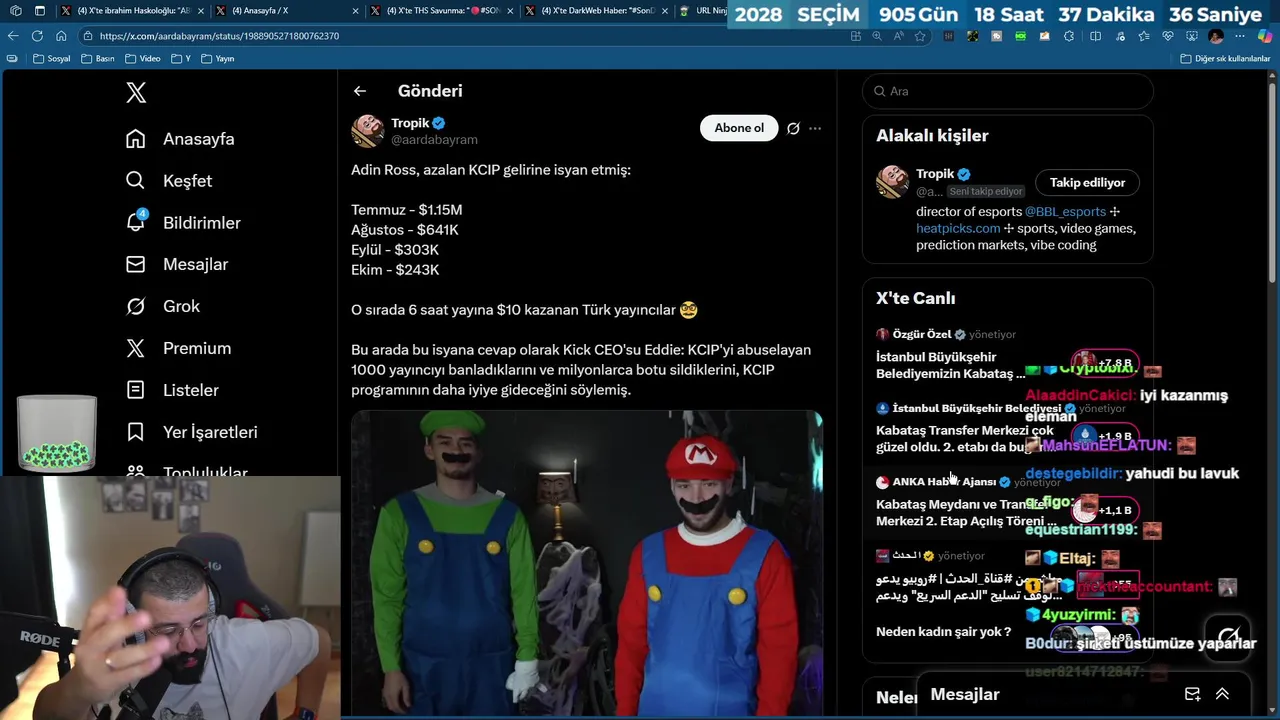This screenshot has height=720, width=1280.
Task: Click back arrow next to Gönderi
Action: (360, 91)
